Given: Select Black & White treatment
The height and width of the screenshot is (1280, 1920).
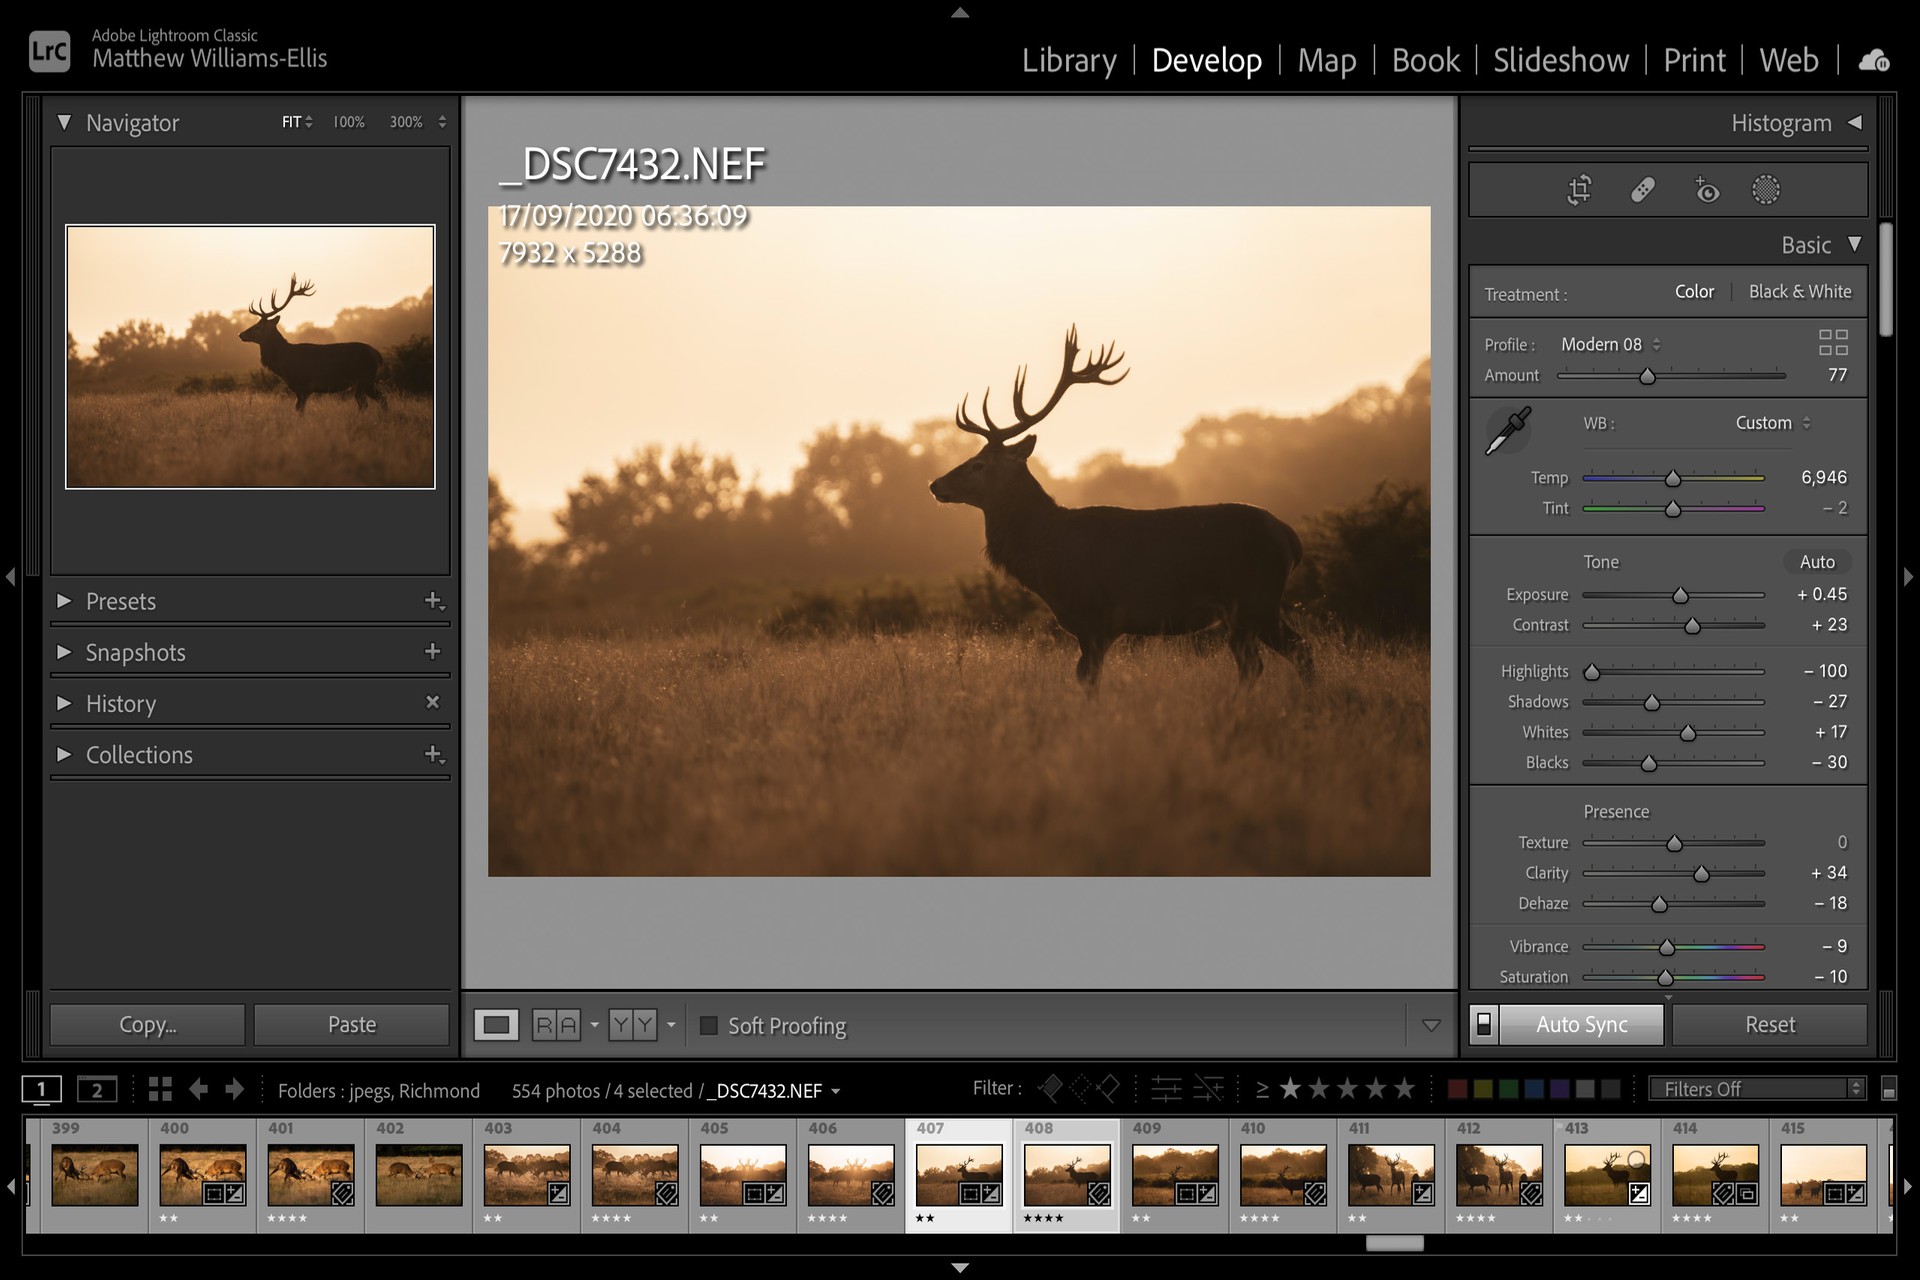Looking at the screenshot, I should click(x=1799, y=292).
